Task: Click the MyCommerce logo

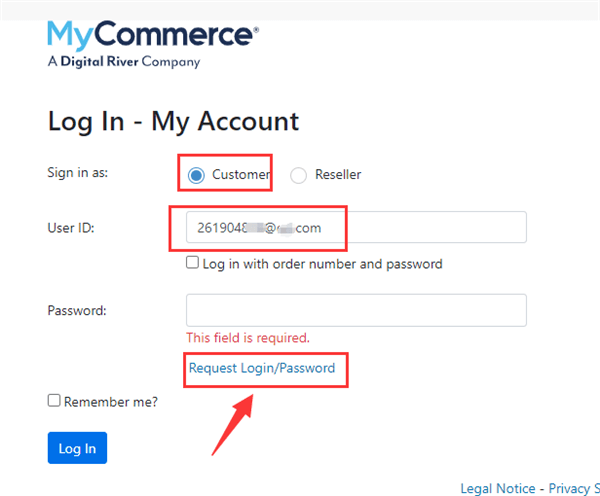Action: point(152,36)
